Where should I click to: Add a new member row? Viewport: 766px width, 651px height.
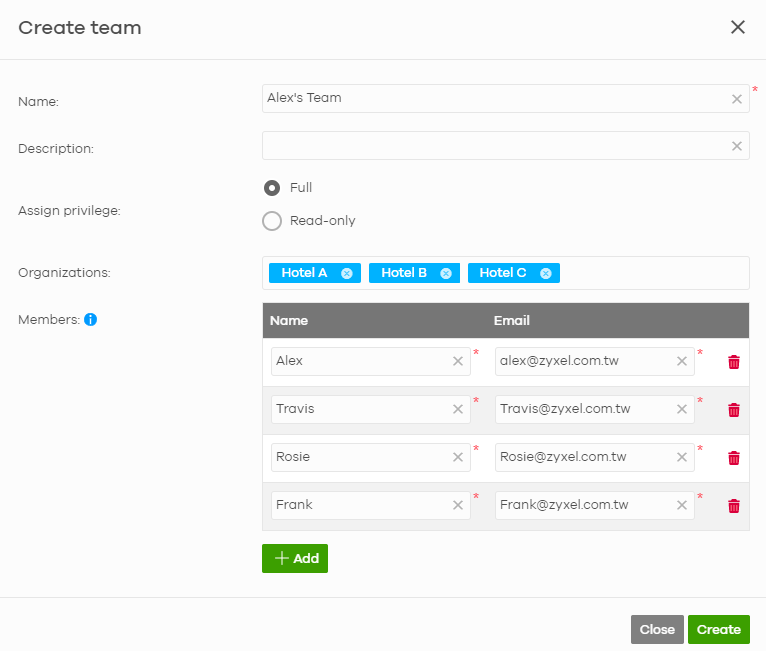pos(295,558)
